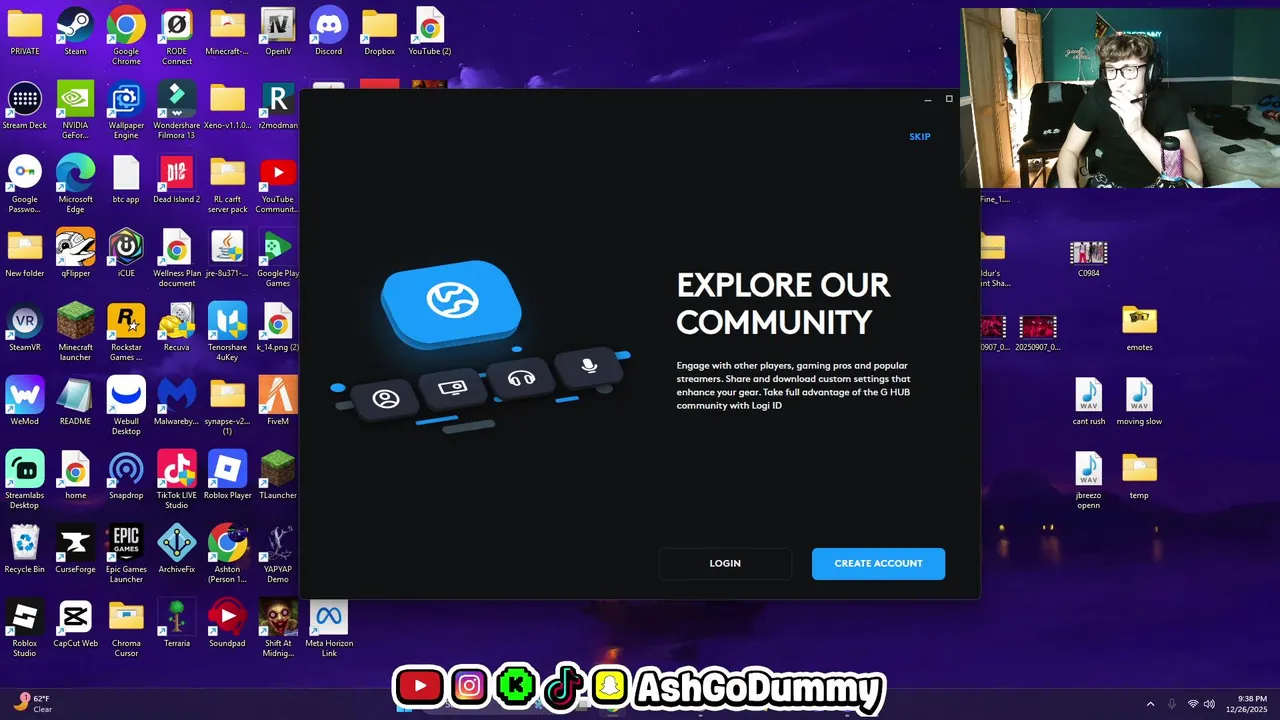Launch Discord from the desktop
Image resolution: width=1280 pixels, height=720 pixels.
pyautogui.click(x=328, y=31)
